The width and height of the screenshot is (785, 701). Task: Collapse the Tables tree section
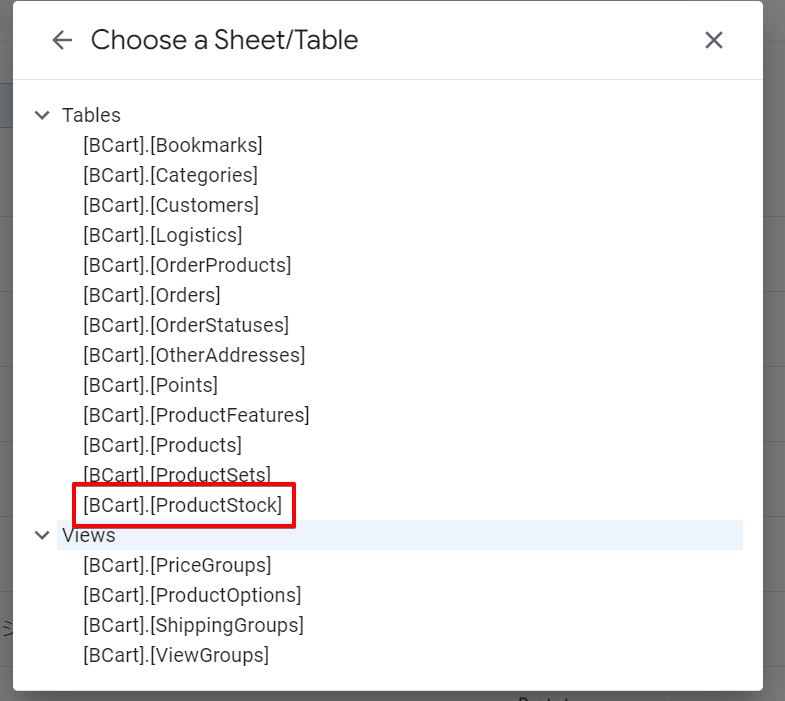point(42,115)
